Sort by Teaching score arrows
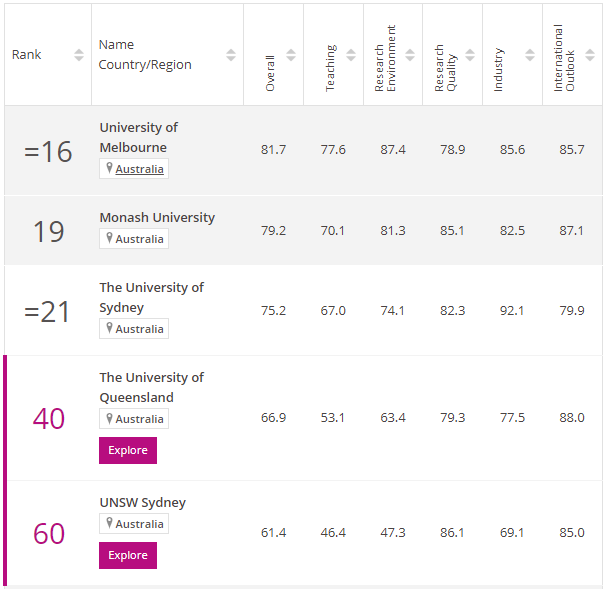607x589 pixels. (351, 55)
